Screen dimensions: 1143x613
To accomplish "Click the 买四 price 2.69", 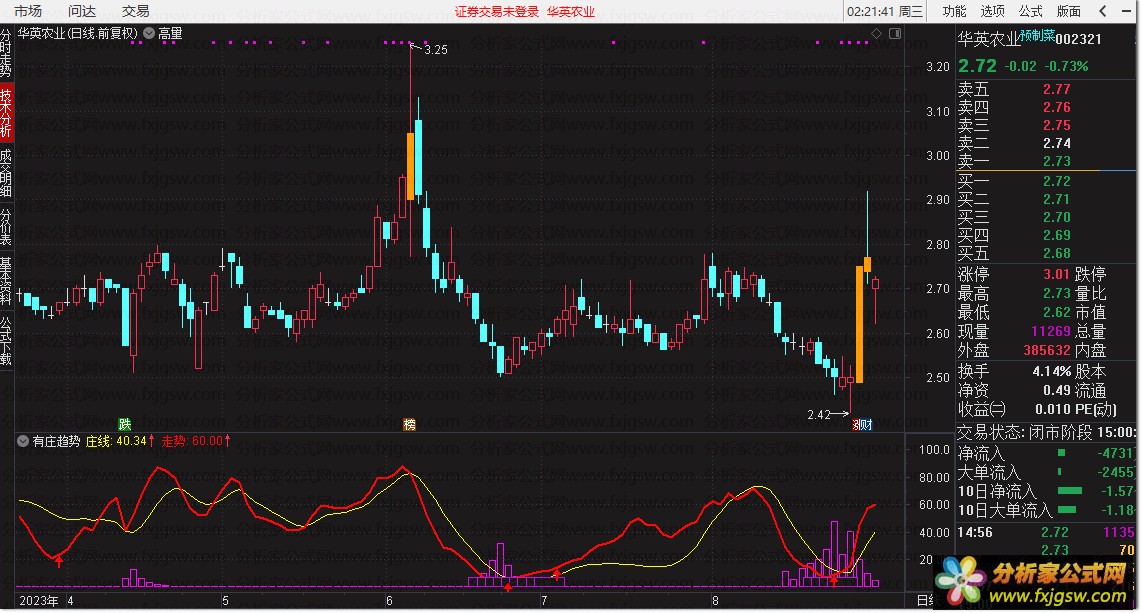I will pos(1056,235).
